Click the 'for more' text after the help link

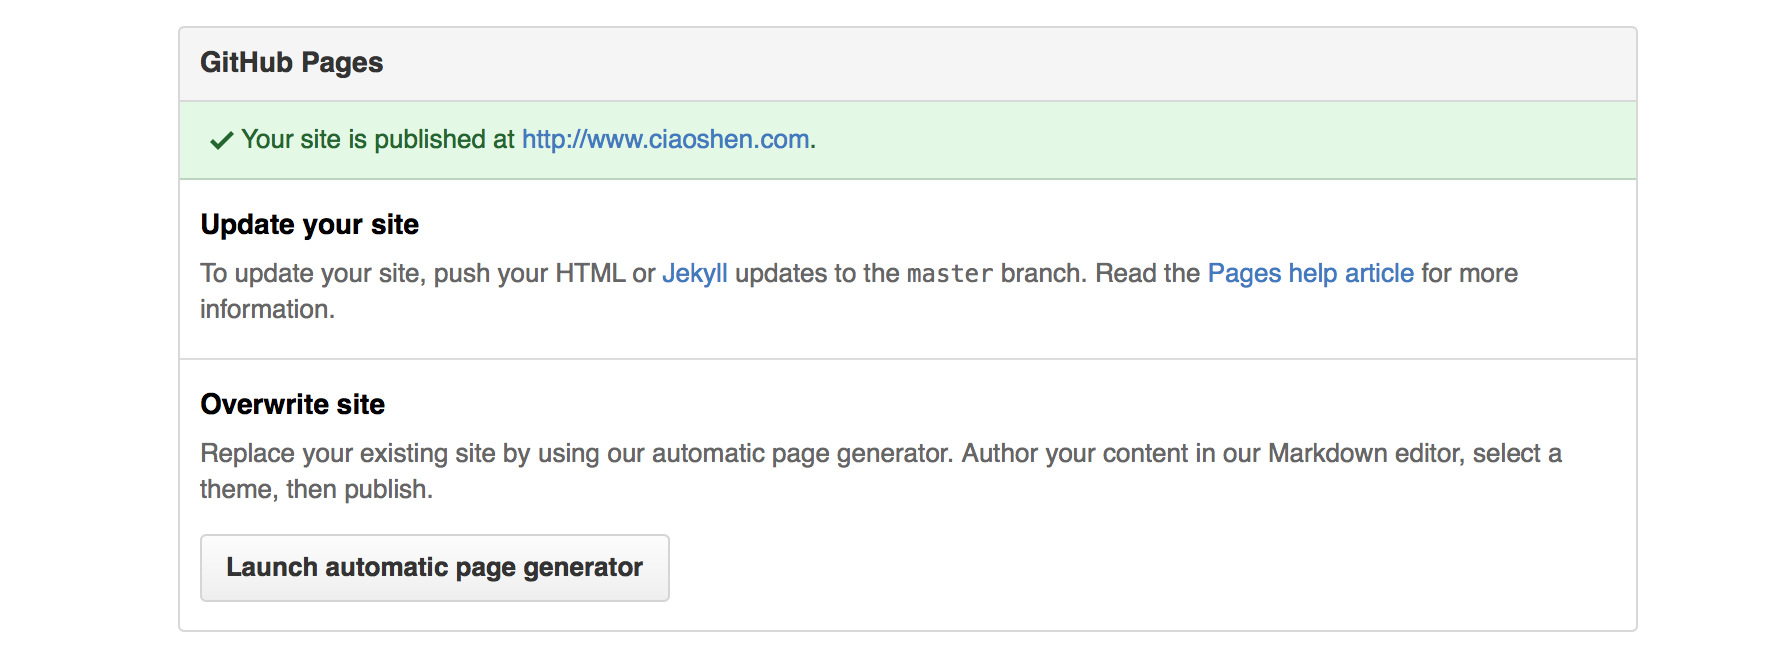pos(1470,274)
